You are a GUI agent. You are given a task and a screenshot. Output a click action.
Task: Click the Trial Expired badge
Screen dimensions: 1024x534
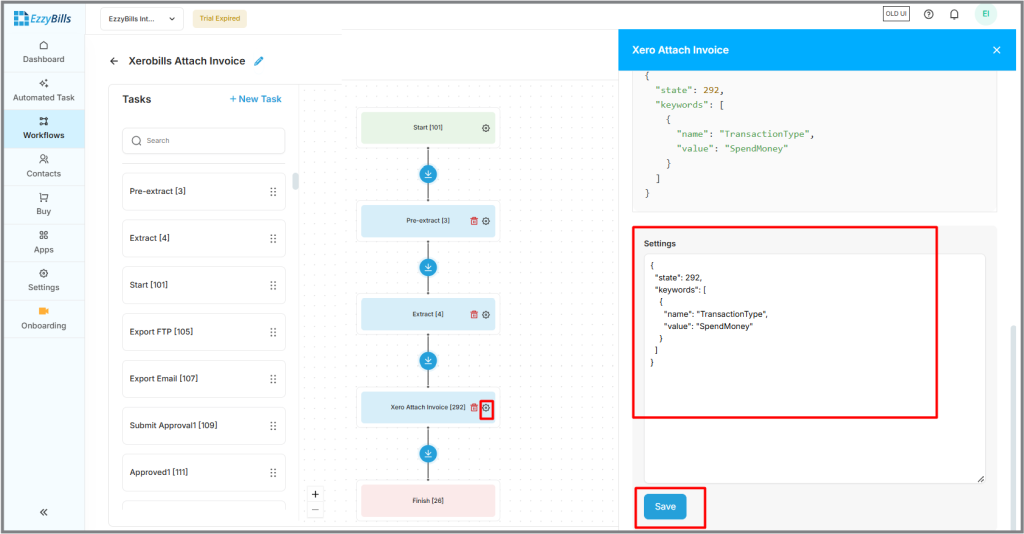point(219,19)
